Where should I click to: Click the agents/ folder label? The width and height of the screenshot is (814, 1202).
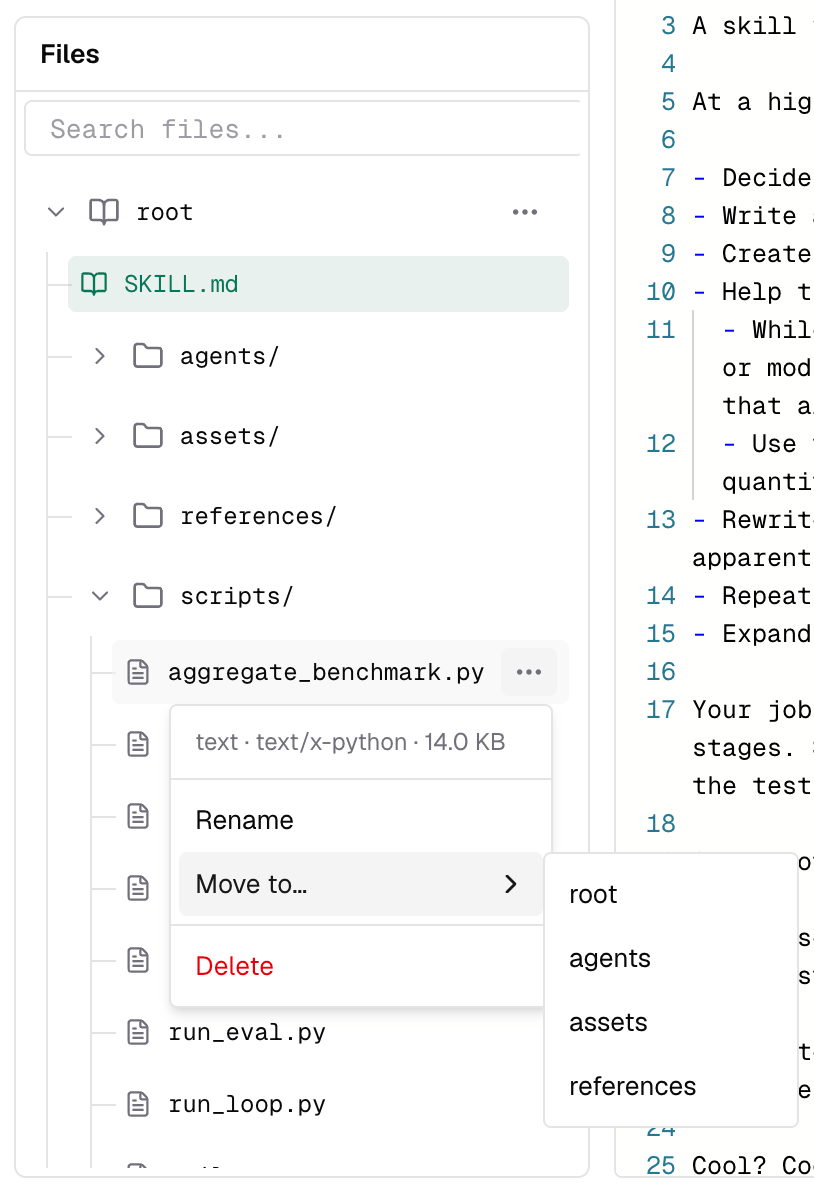229,356
